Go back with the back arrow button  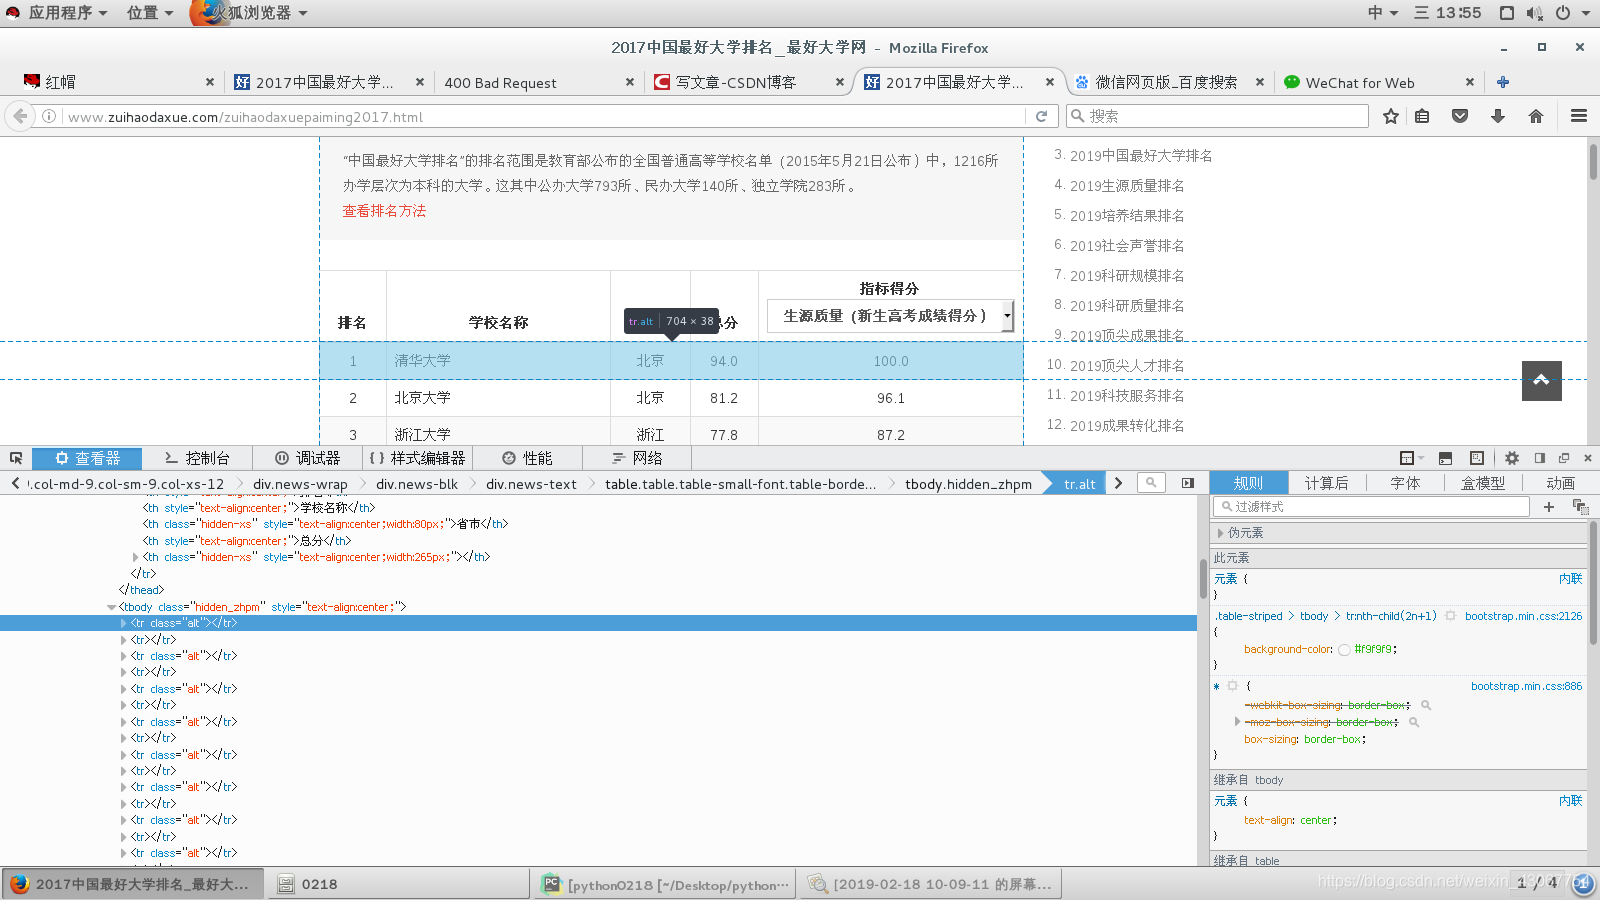[20, 116]
